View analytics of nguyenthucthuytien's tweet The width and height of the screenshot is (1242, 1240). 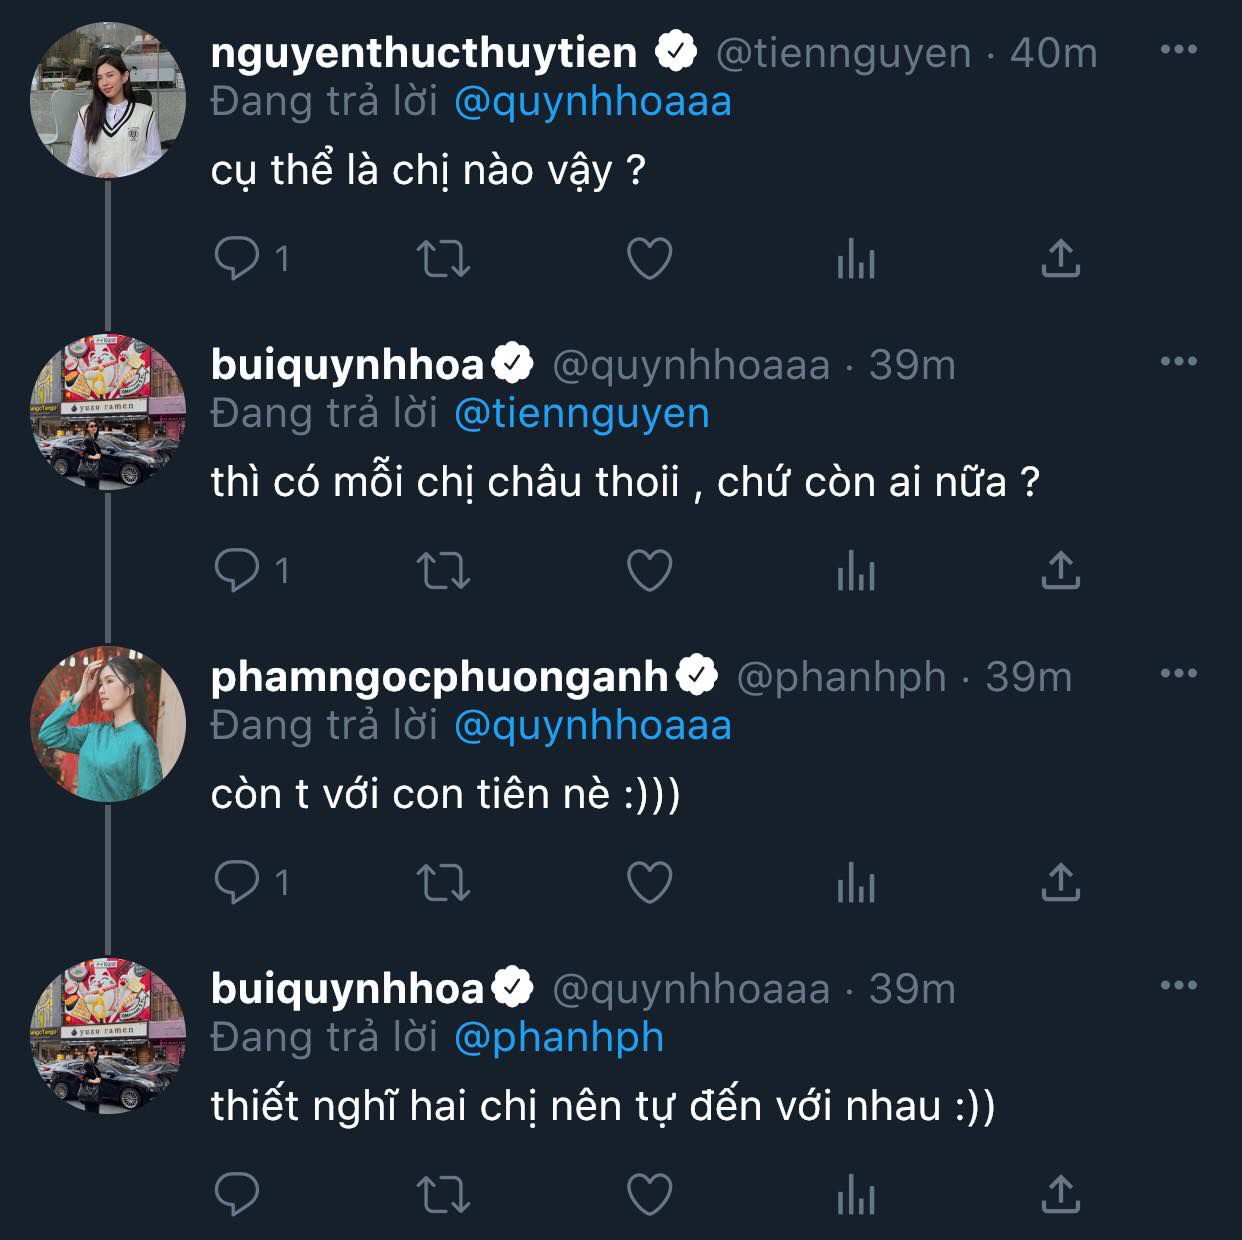tap(855, 258)
